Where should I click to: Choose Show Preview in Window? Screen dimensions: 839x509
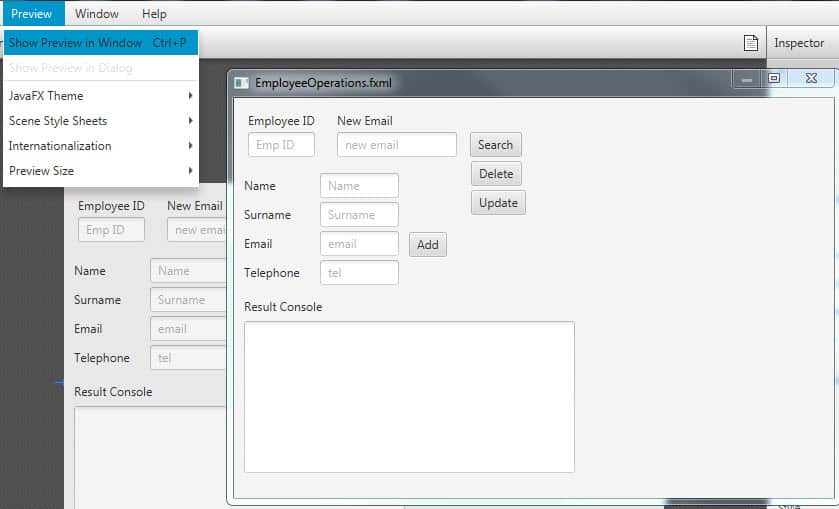coord(101,43)
